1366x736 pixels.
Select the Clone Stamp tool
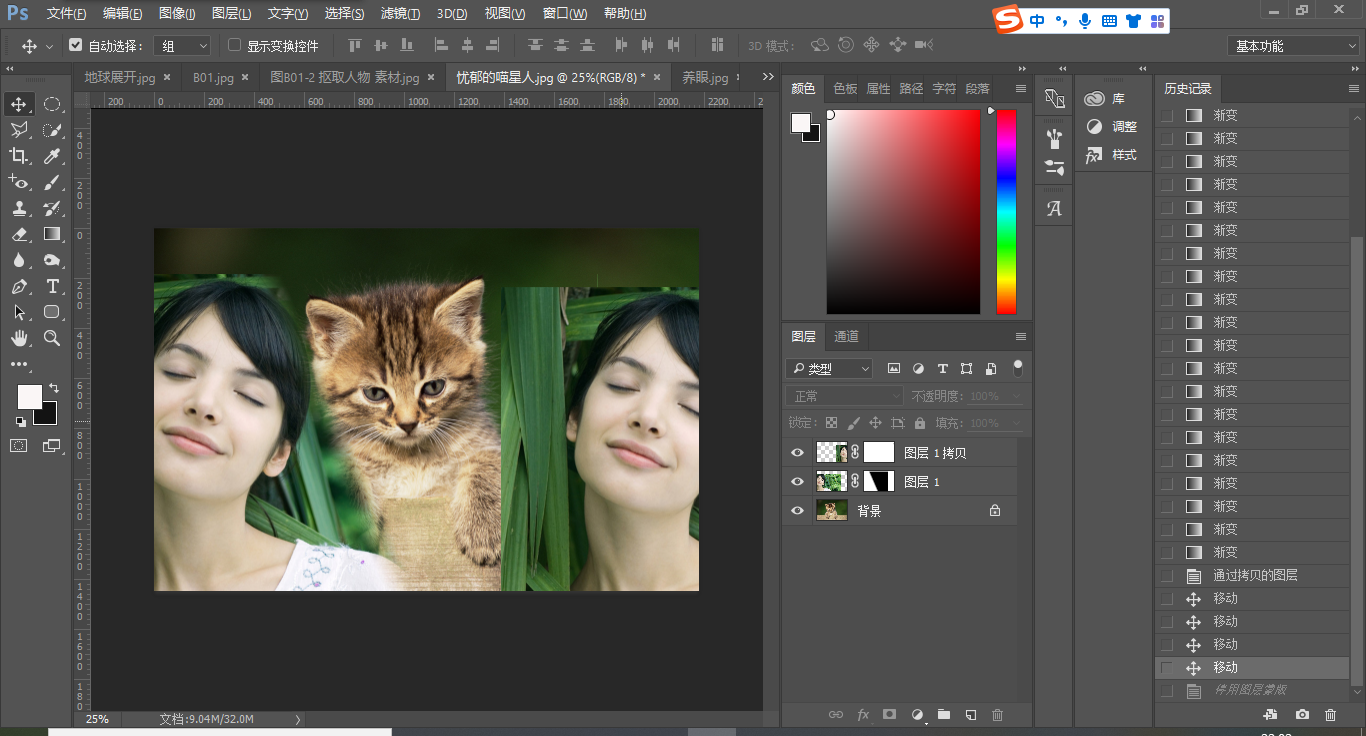click(19, 208)
